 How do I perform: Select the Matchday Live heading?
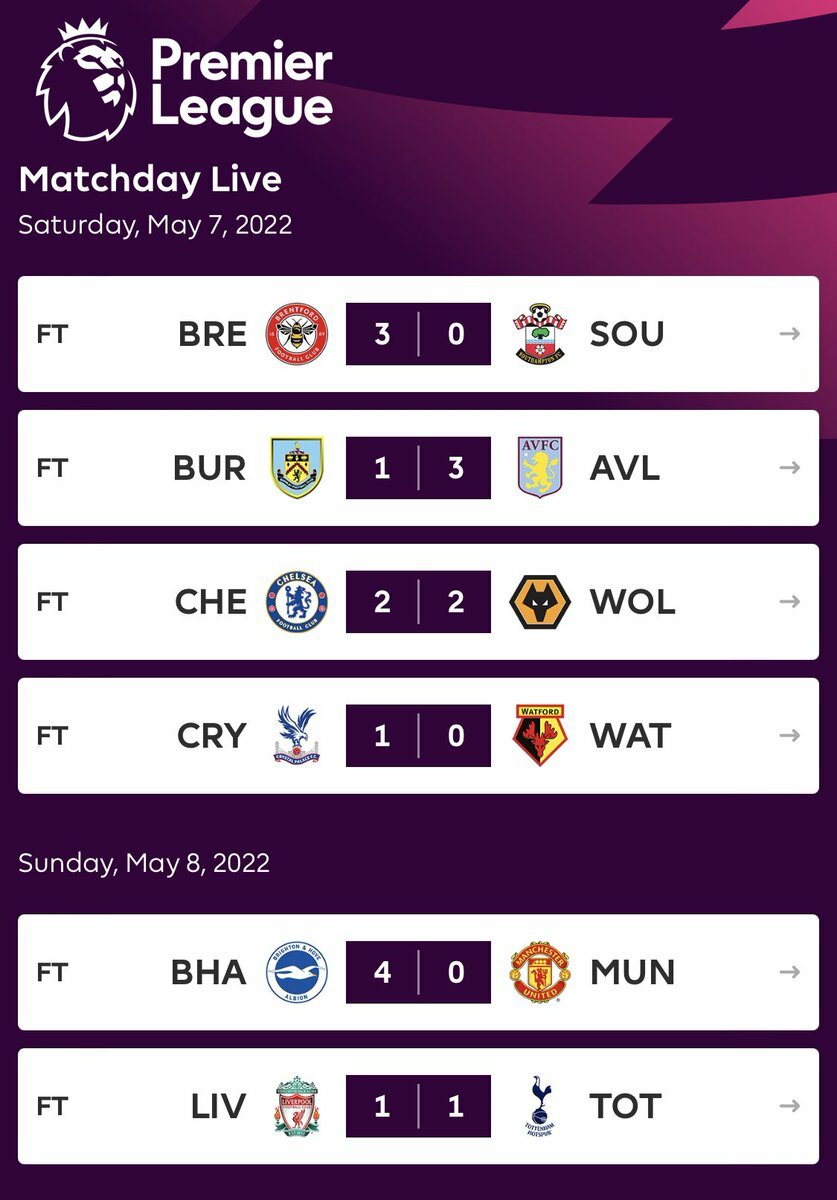coord(150,180)
